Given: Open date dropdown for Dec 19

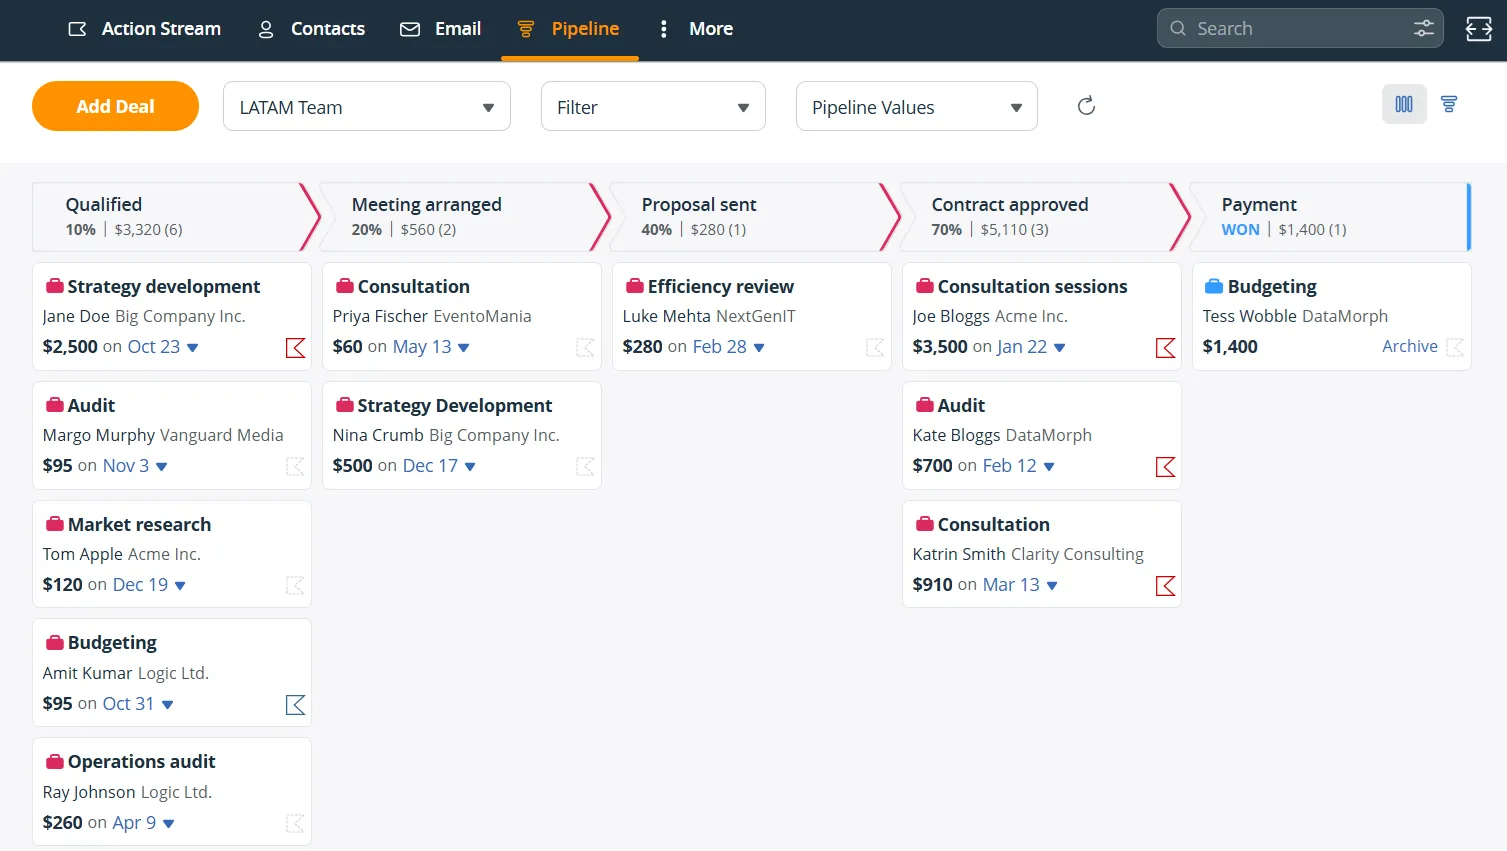Looking at the screenshot, I should tap(180, 586).
